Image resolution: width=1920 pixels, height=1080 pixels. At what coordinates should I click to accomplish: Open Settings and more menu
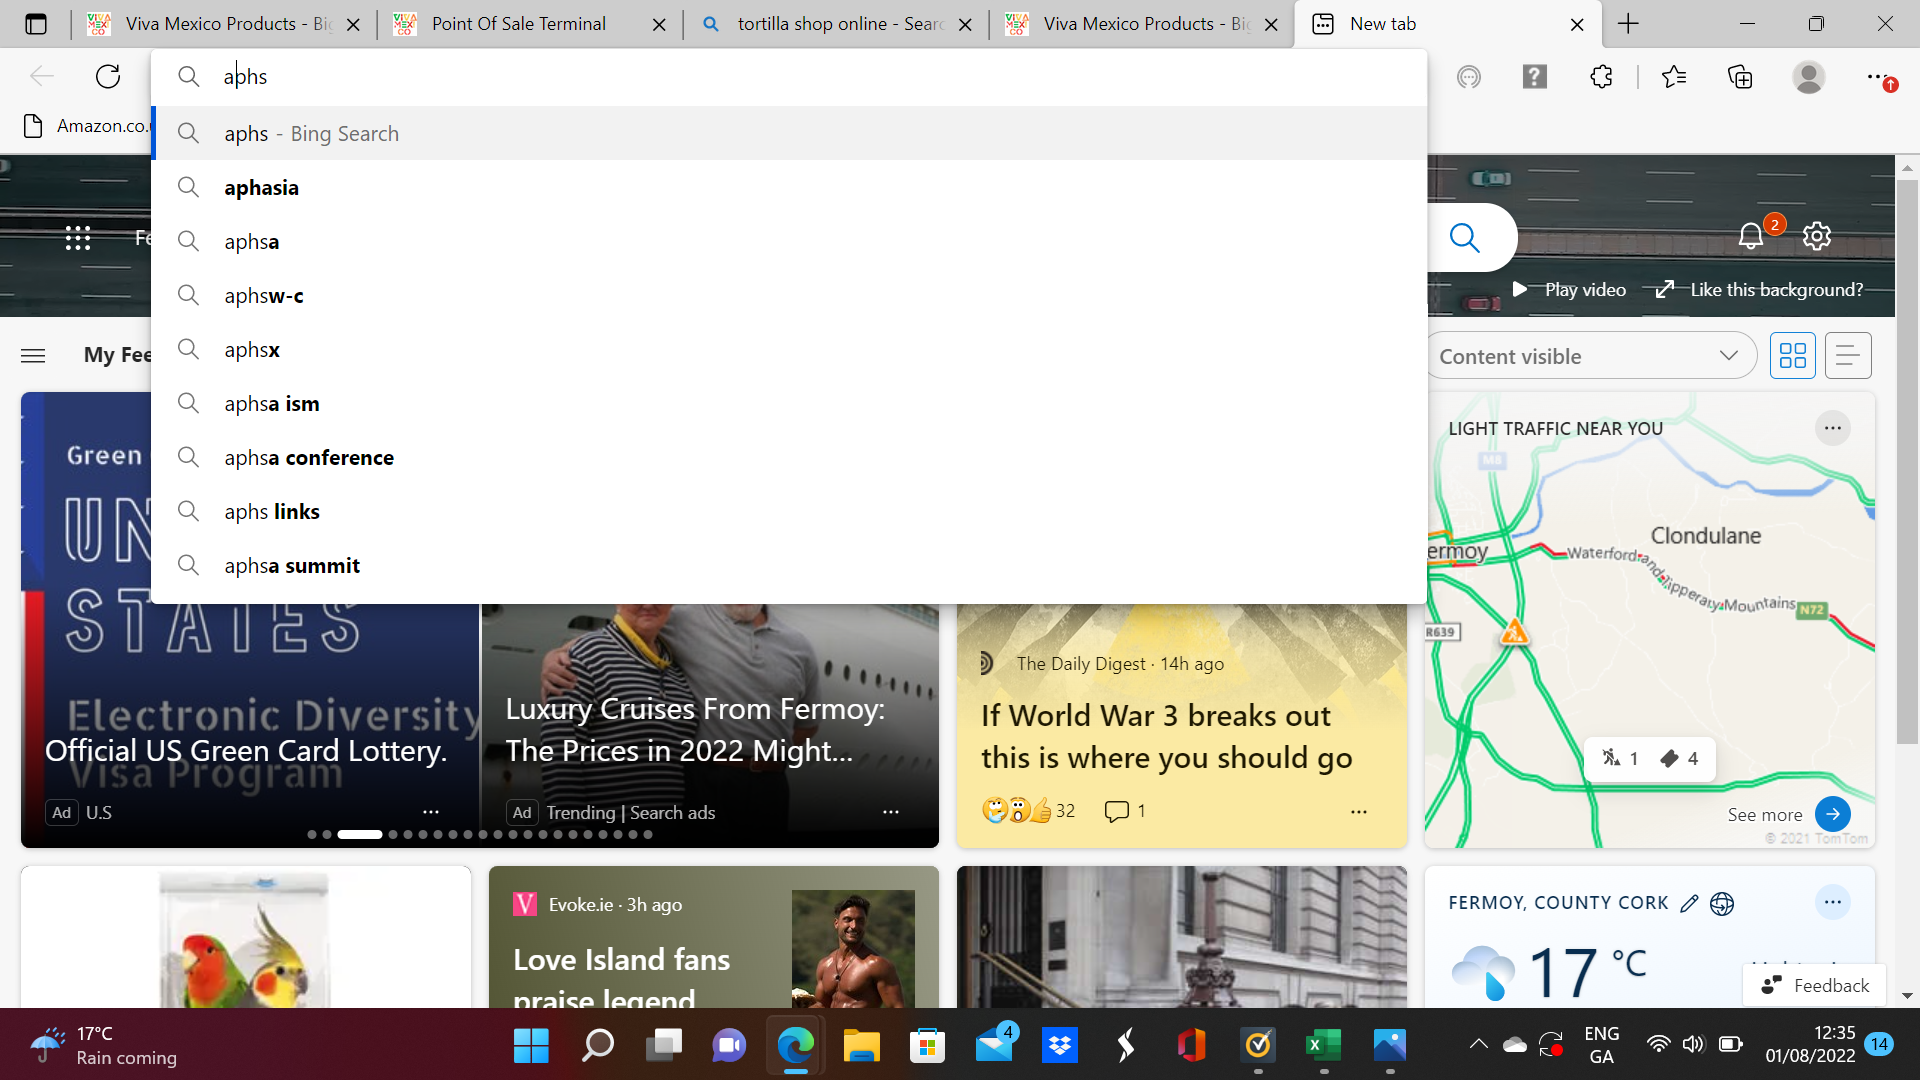1880,77
